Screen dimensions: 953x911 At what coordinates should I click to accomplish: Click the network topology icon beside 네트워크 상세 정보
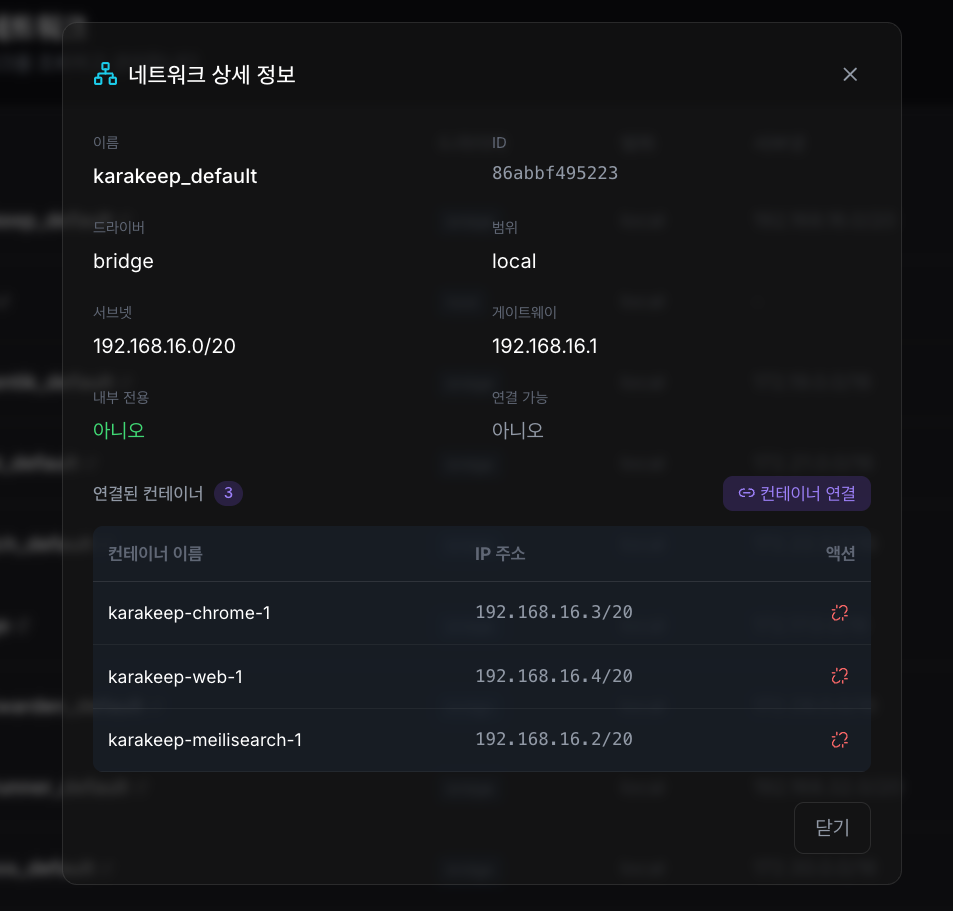click(x=105, y=74)
